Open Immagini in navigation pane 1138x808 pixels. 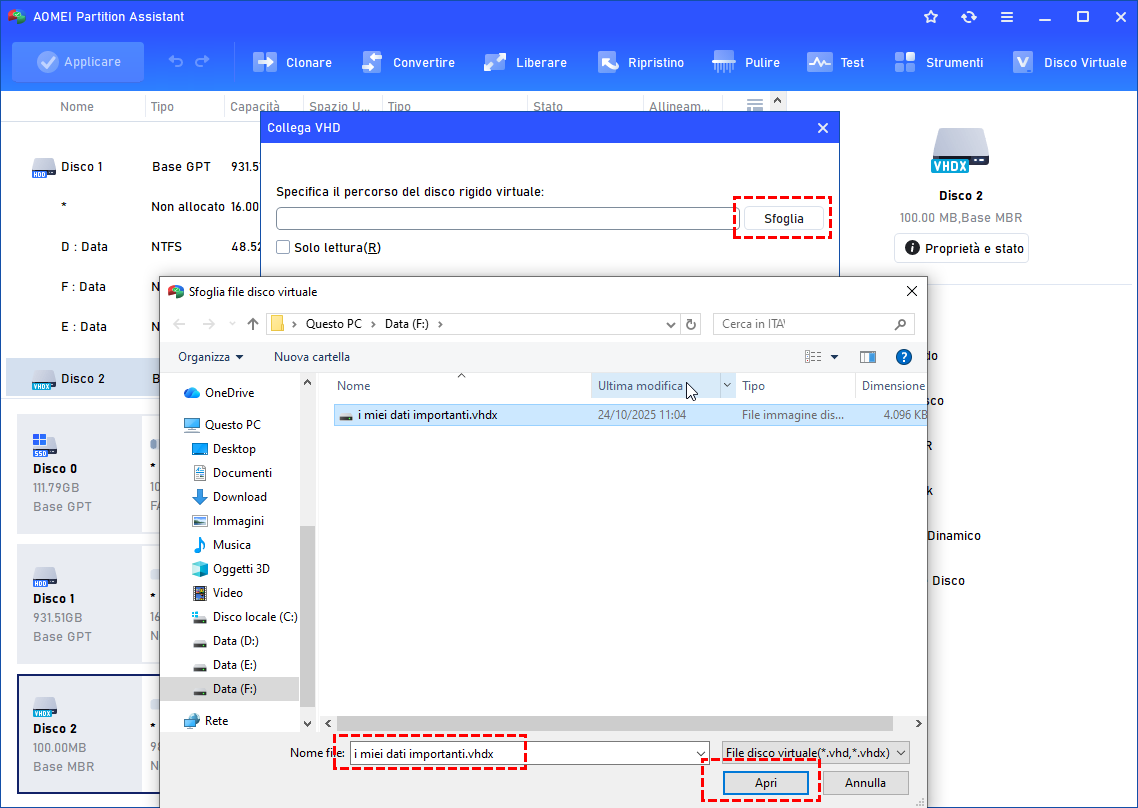click(x=228, y=521)
